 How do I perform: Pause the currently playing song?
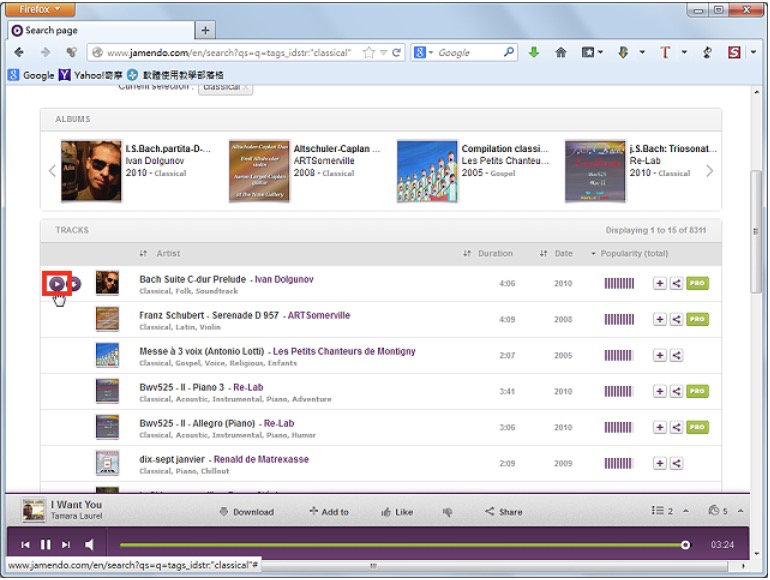tap(46, 545)
